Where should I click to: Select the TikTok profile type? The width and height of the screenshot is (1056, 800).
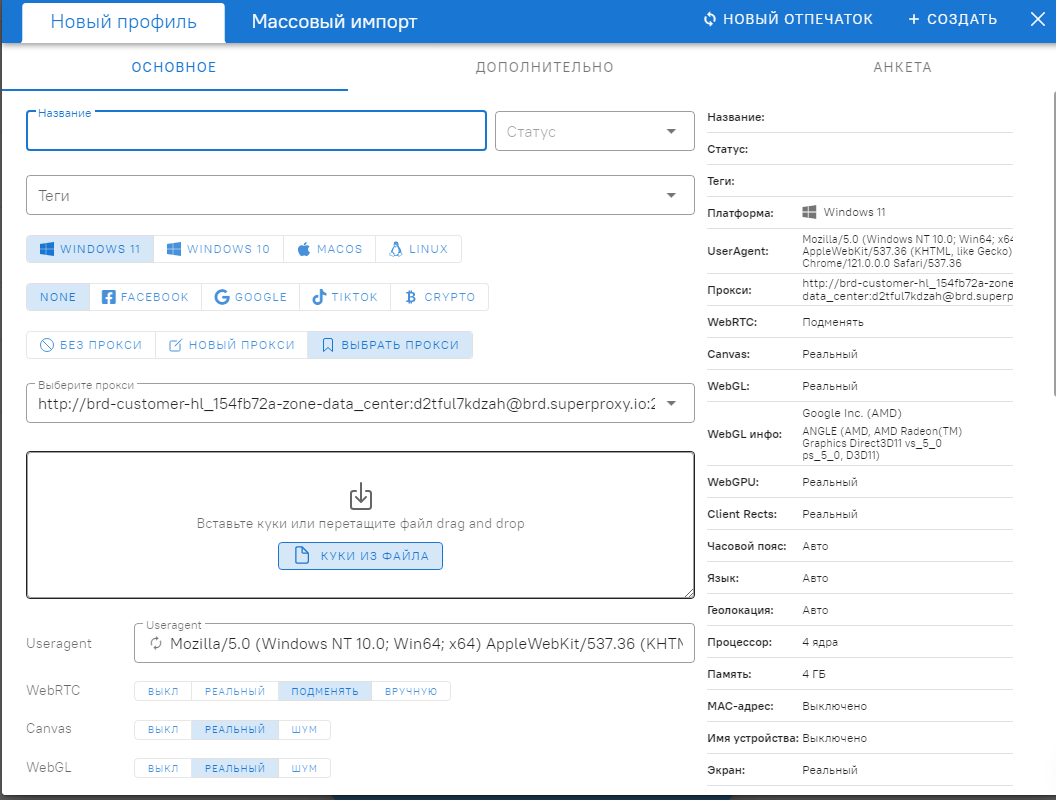pos(345,297)
